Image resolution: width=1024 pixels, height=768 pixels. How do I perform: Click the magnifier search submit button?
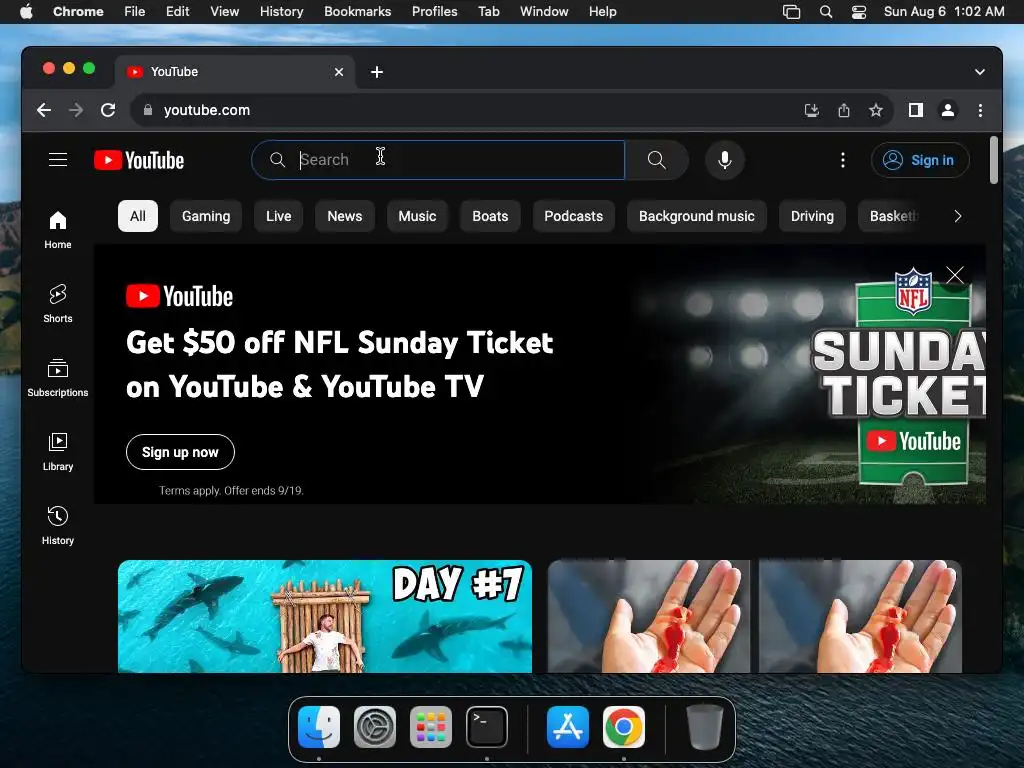[x=656, y=160]
